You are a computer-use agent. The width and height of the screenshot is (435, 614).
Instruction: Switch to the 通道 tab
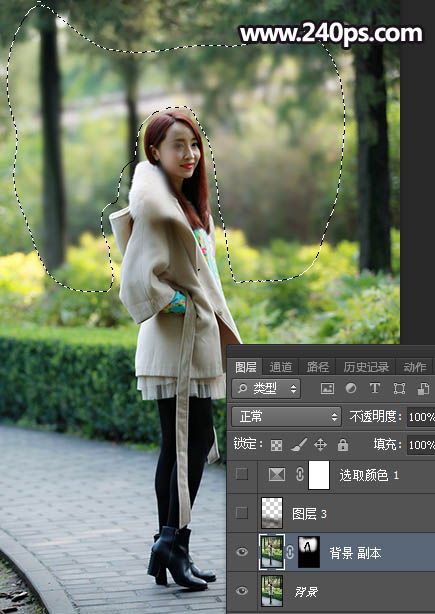[281, 367]
